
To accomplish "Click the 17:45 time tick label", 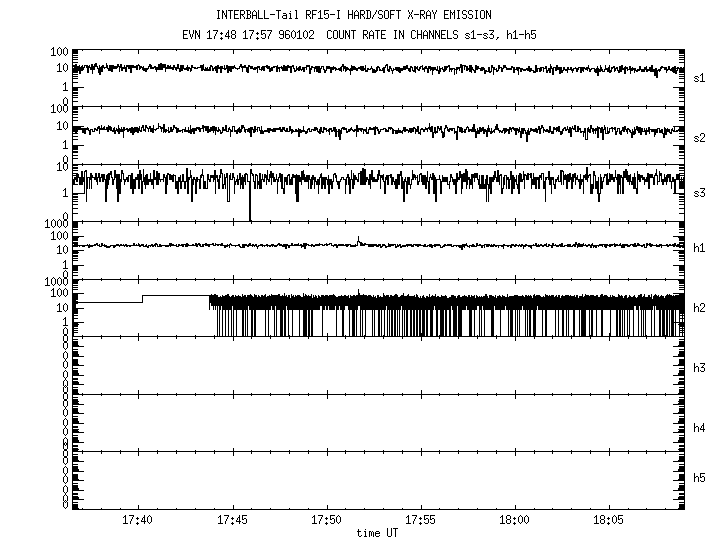I will 232,521.
